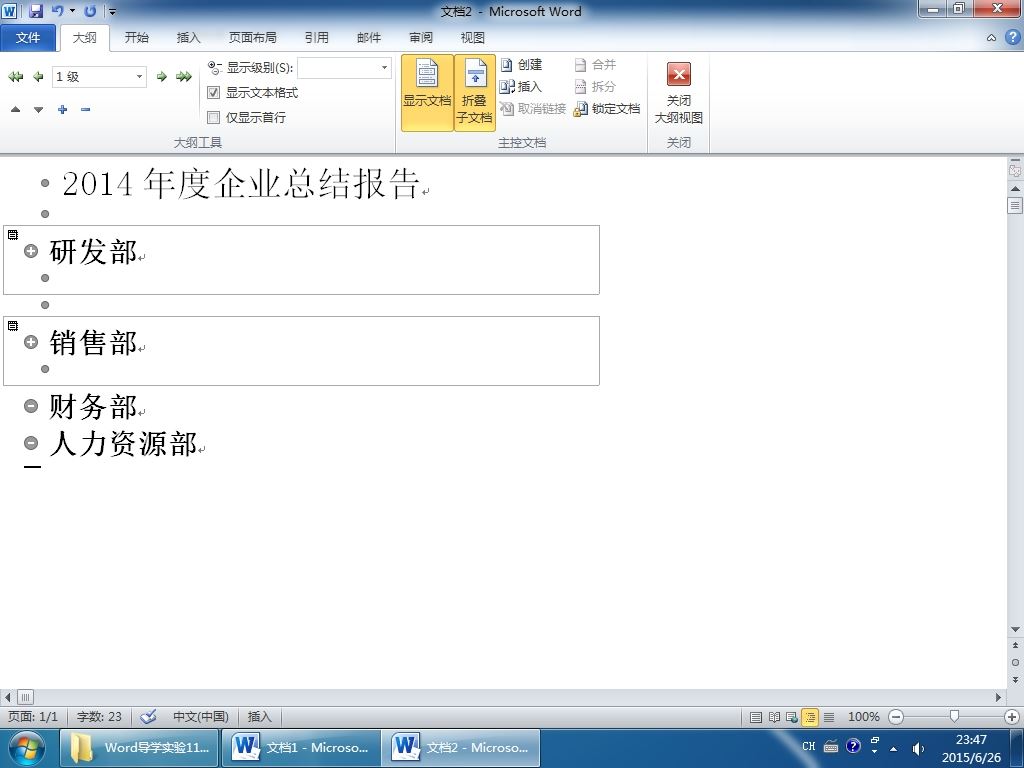This screenshot has width=1024, height=768.
Task: Switch to Draft view icon
Action: click(829, 717)
